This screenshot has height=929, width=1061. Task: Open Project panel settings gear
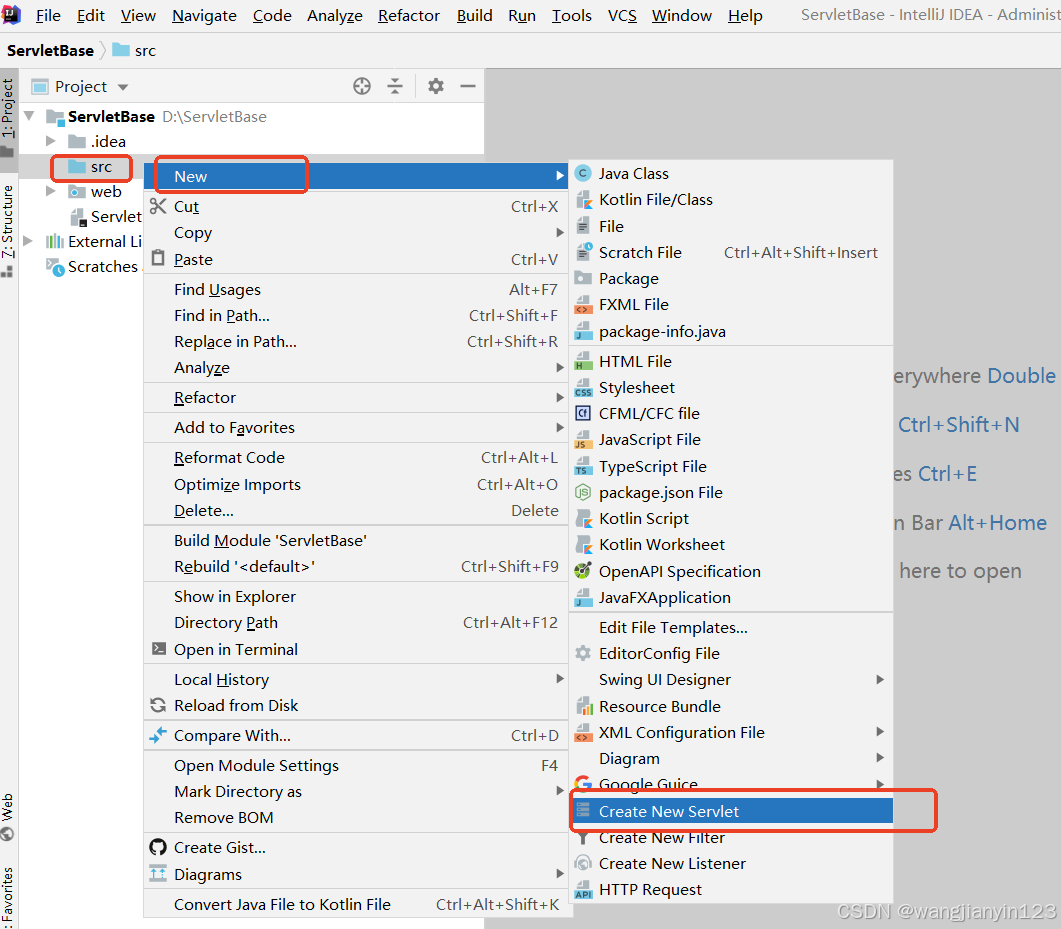point(436,86)
